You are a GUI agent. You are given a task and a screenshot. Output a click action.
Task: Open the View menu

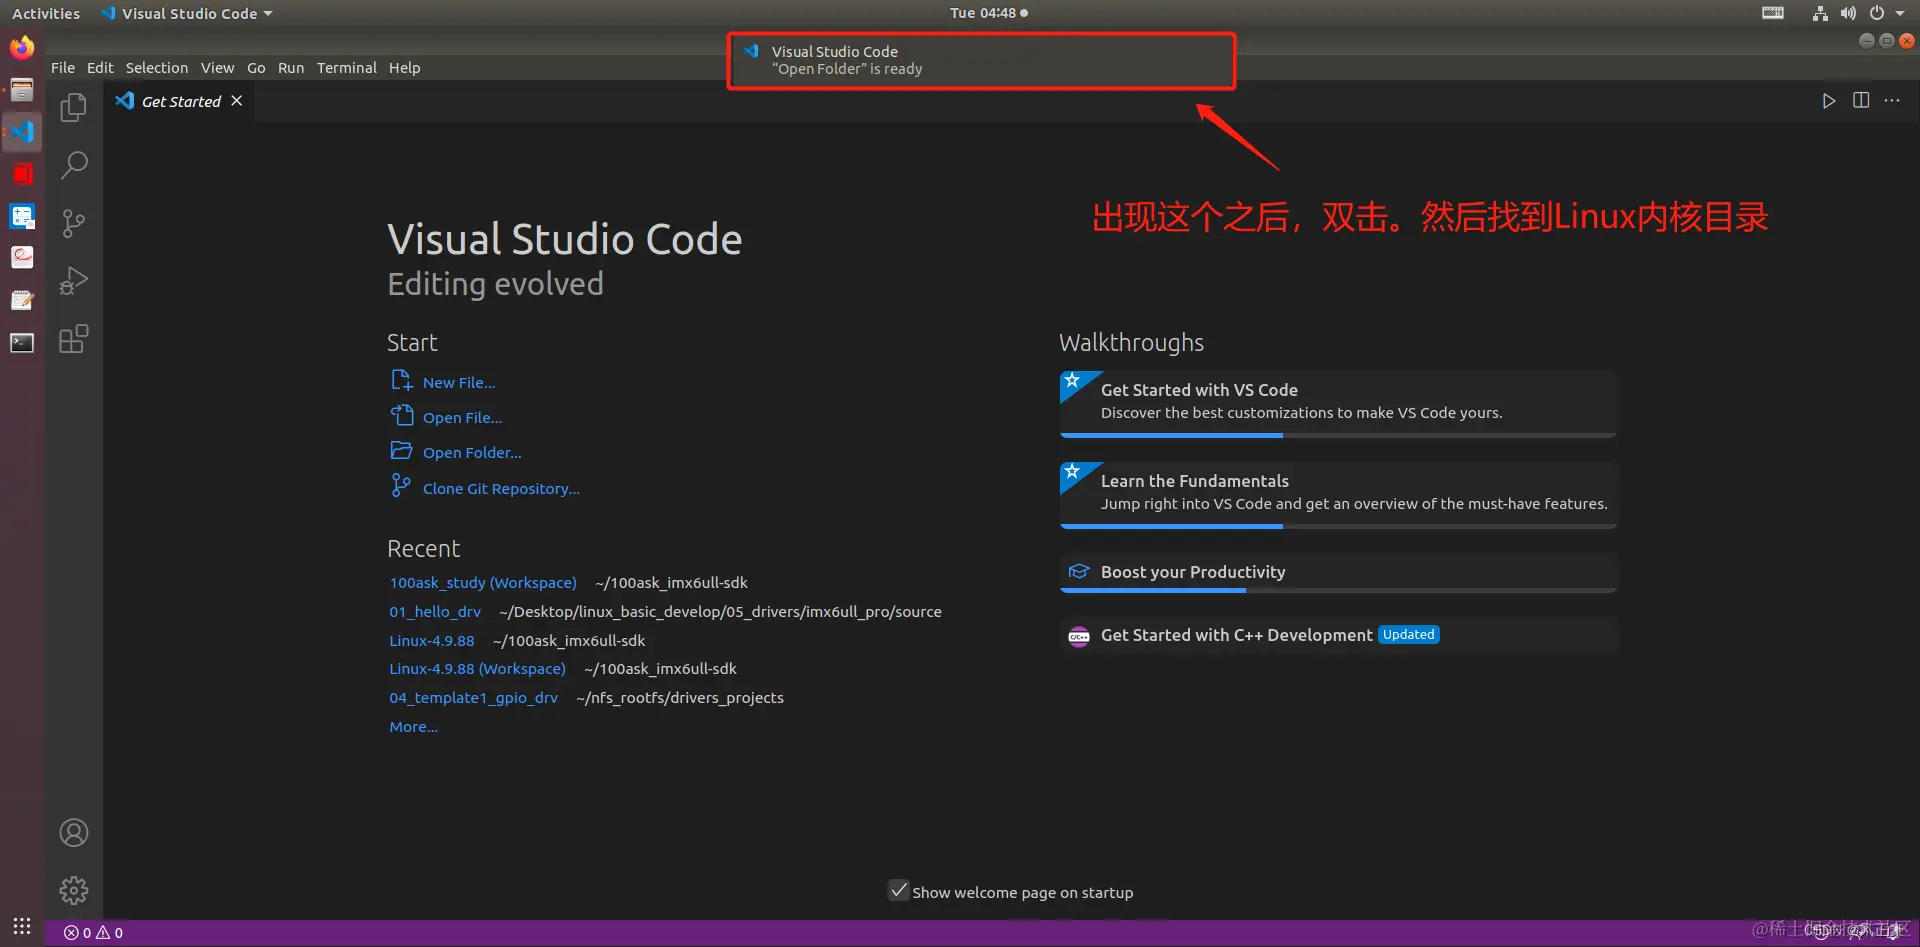coord(217,68)
